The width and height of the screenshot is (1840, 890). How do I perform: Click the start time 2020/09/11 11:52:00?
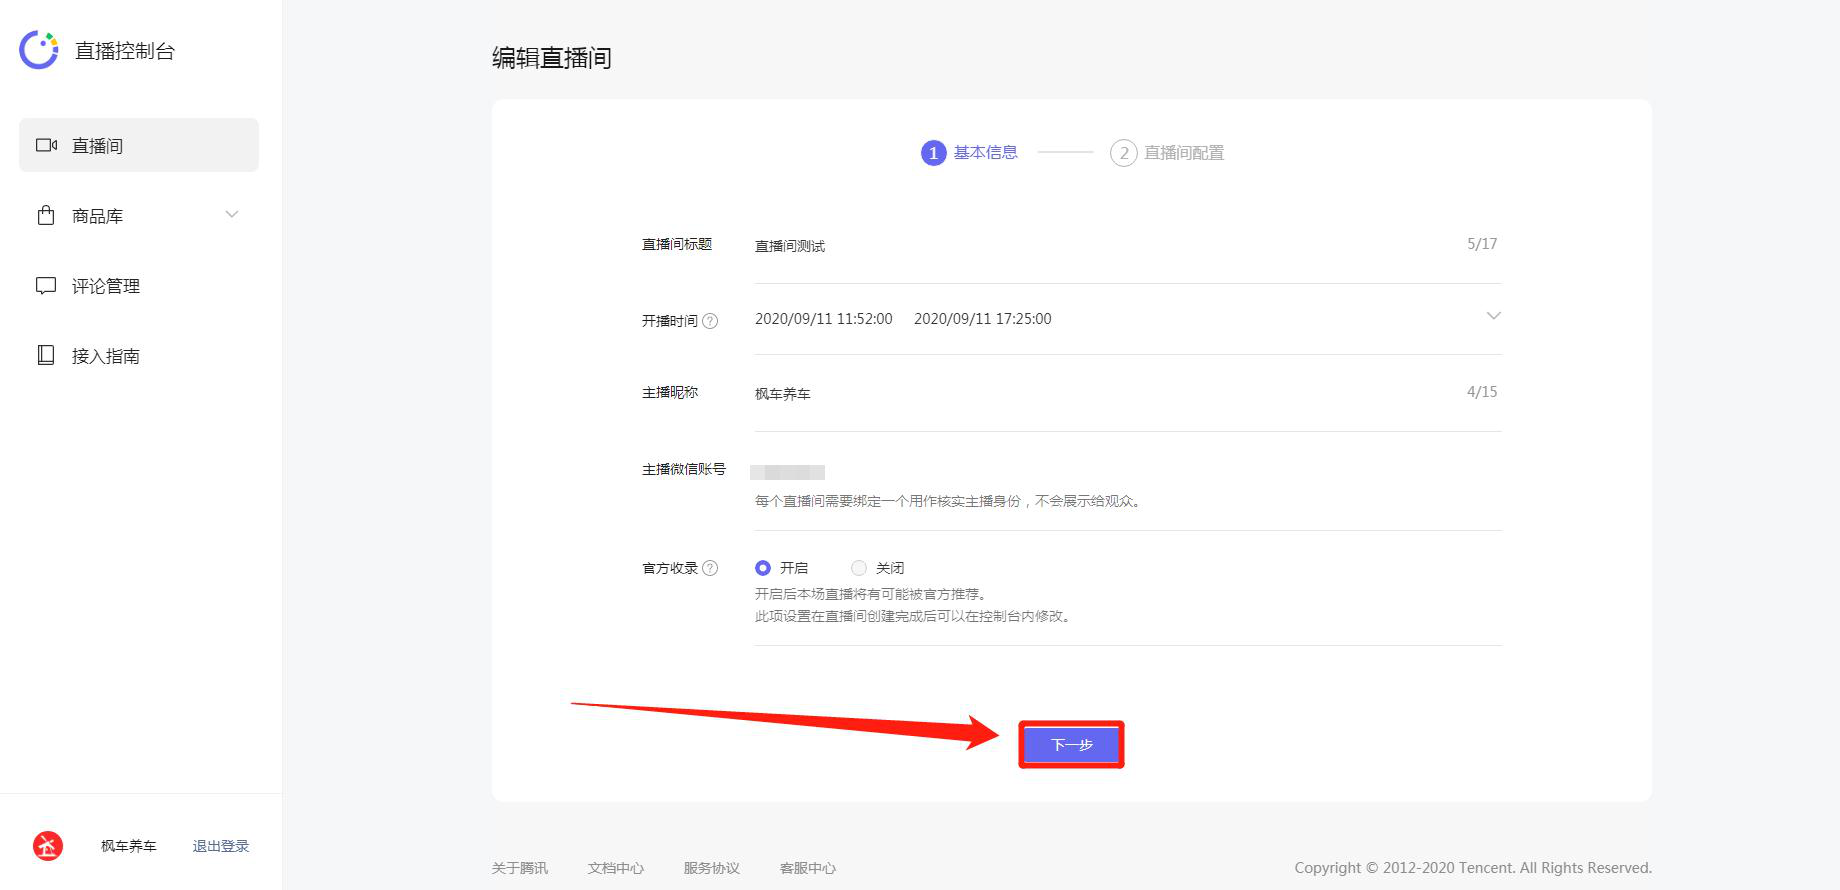(x=824, y=319)
